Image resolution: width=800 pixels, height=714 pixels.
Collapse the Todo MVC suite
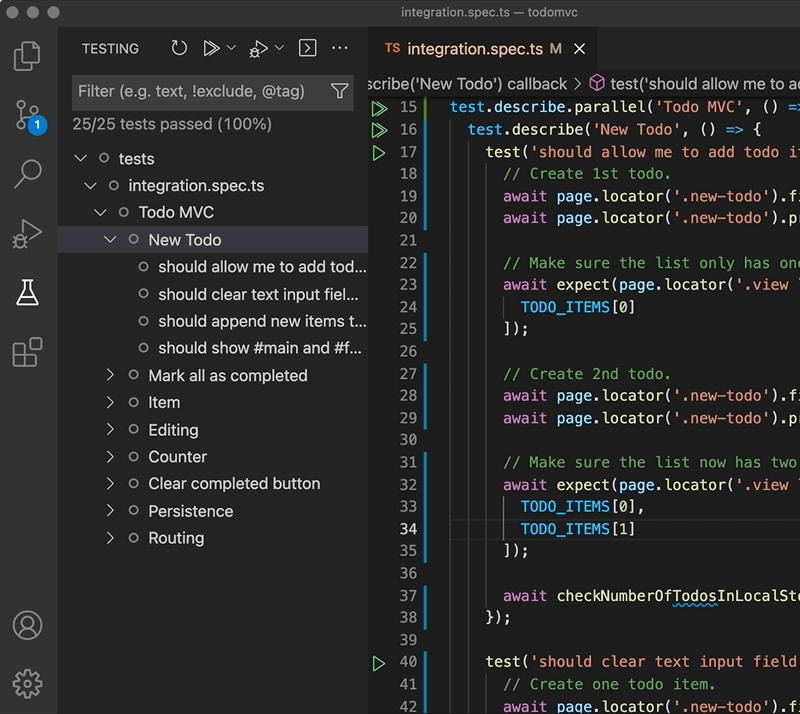[x=101, y=212]
